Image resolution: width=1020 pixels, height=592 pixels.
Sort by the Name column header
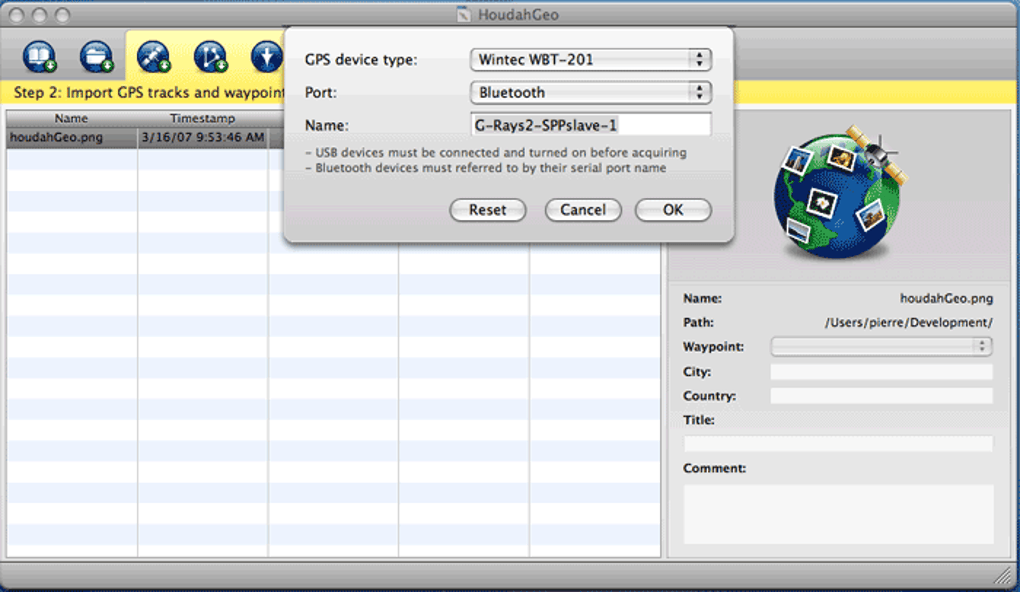[72, 118]
